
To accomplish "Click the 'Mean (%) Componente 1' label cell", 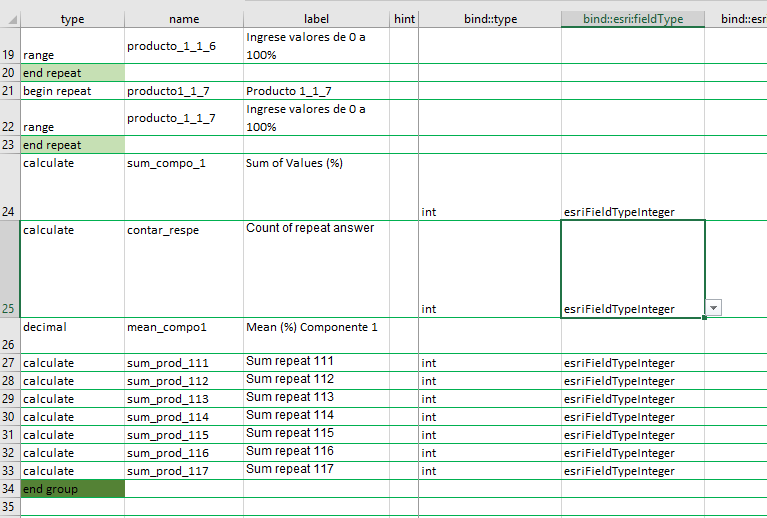I will [x=316, y=336].
